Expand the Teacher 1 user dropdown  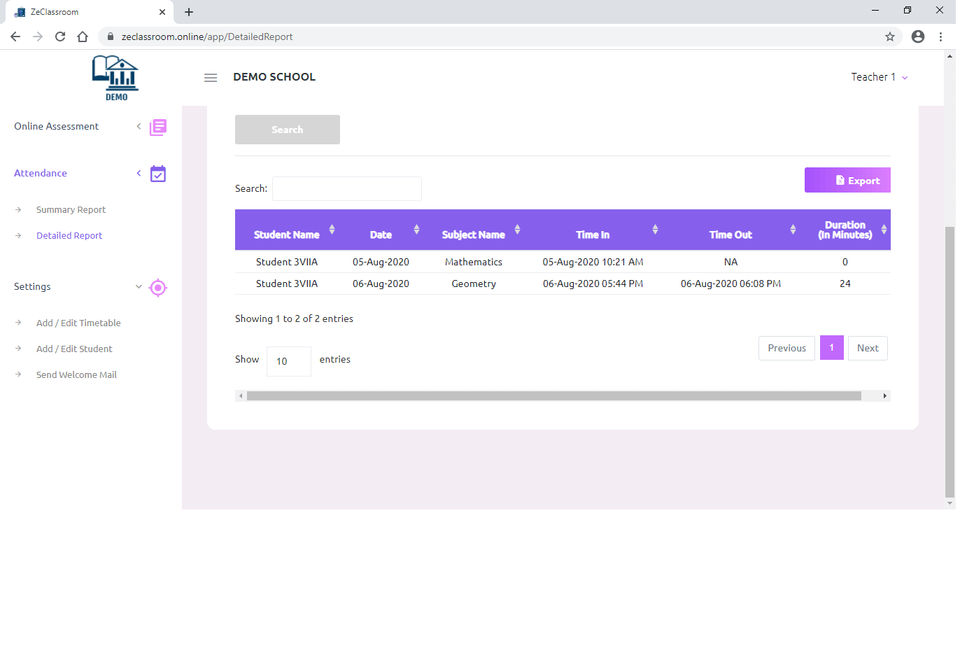(879, 77)
